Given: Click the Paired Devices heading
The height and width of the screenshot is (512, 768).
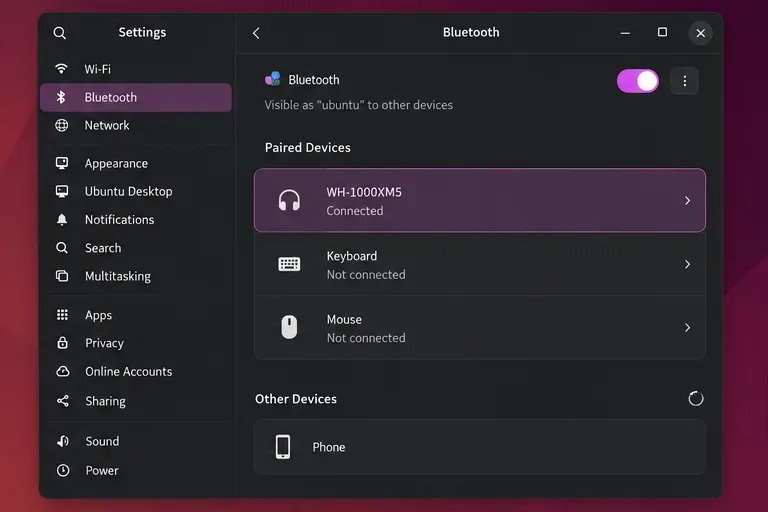Looking at the screenshot, I should [308, 147].
